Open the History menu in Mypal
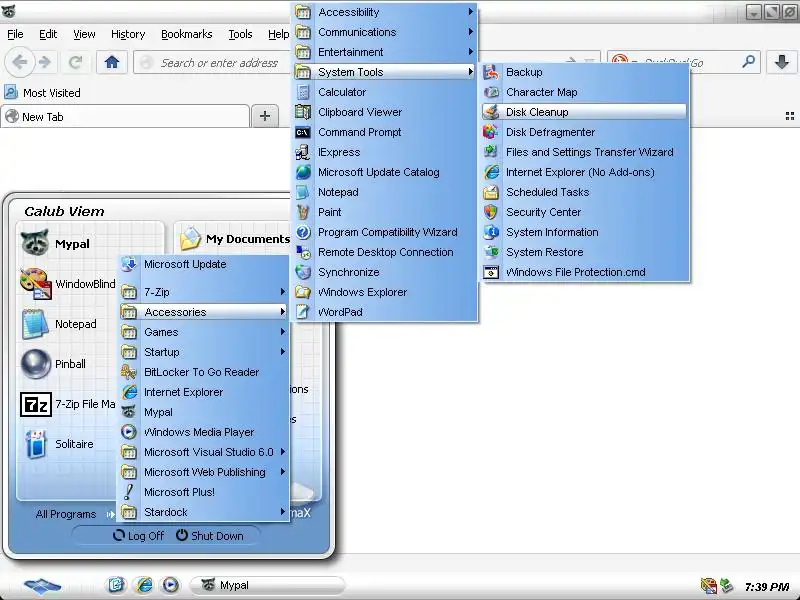Image resolution: width=800 pixels, height=600 pixels. (x=128, y=34)
